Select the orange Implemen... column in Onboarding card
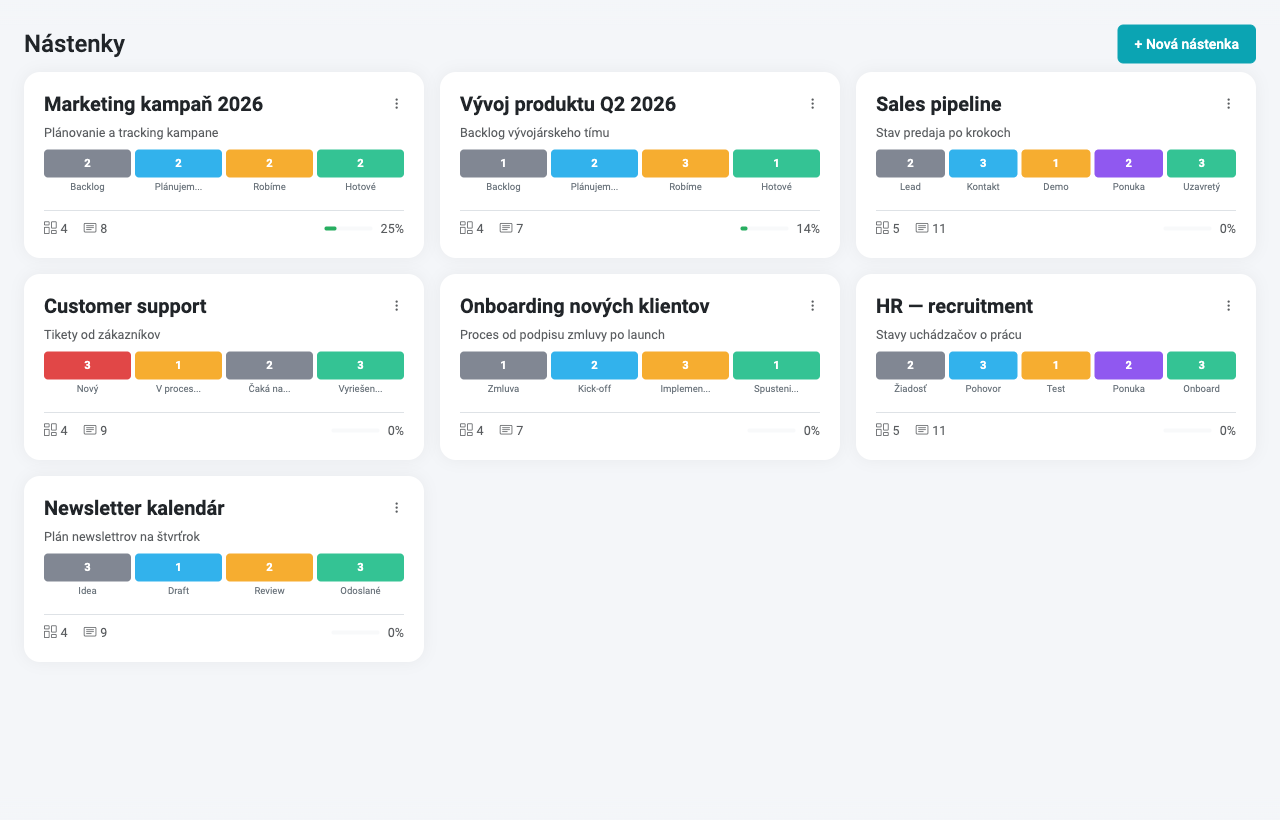 (685, 365)
